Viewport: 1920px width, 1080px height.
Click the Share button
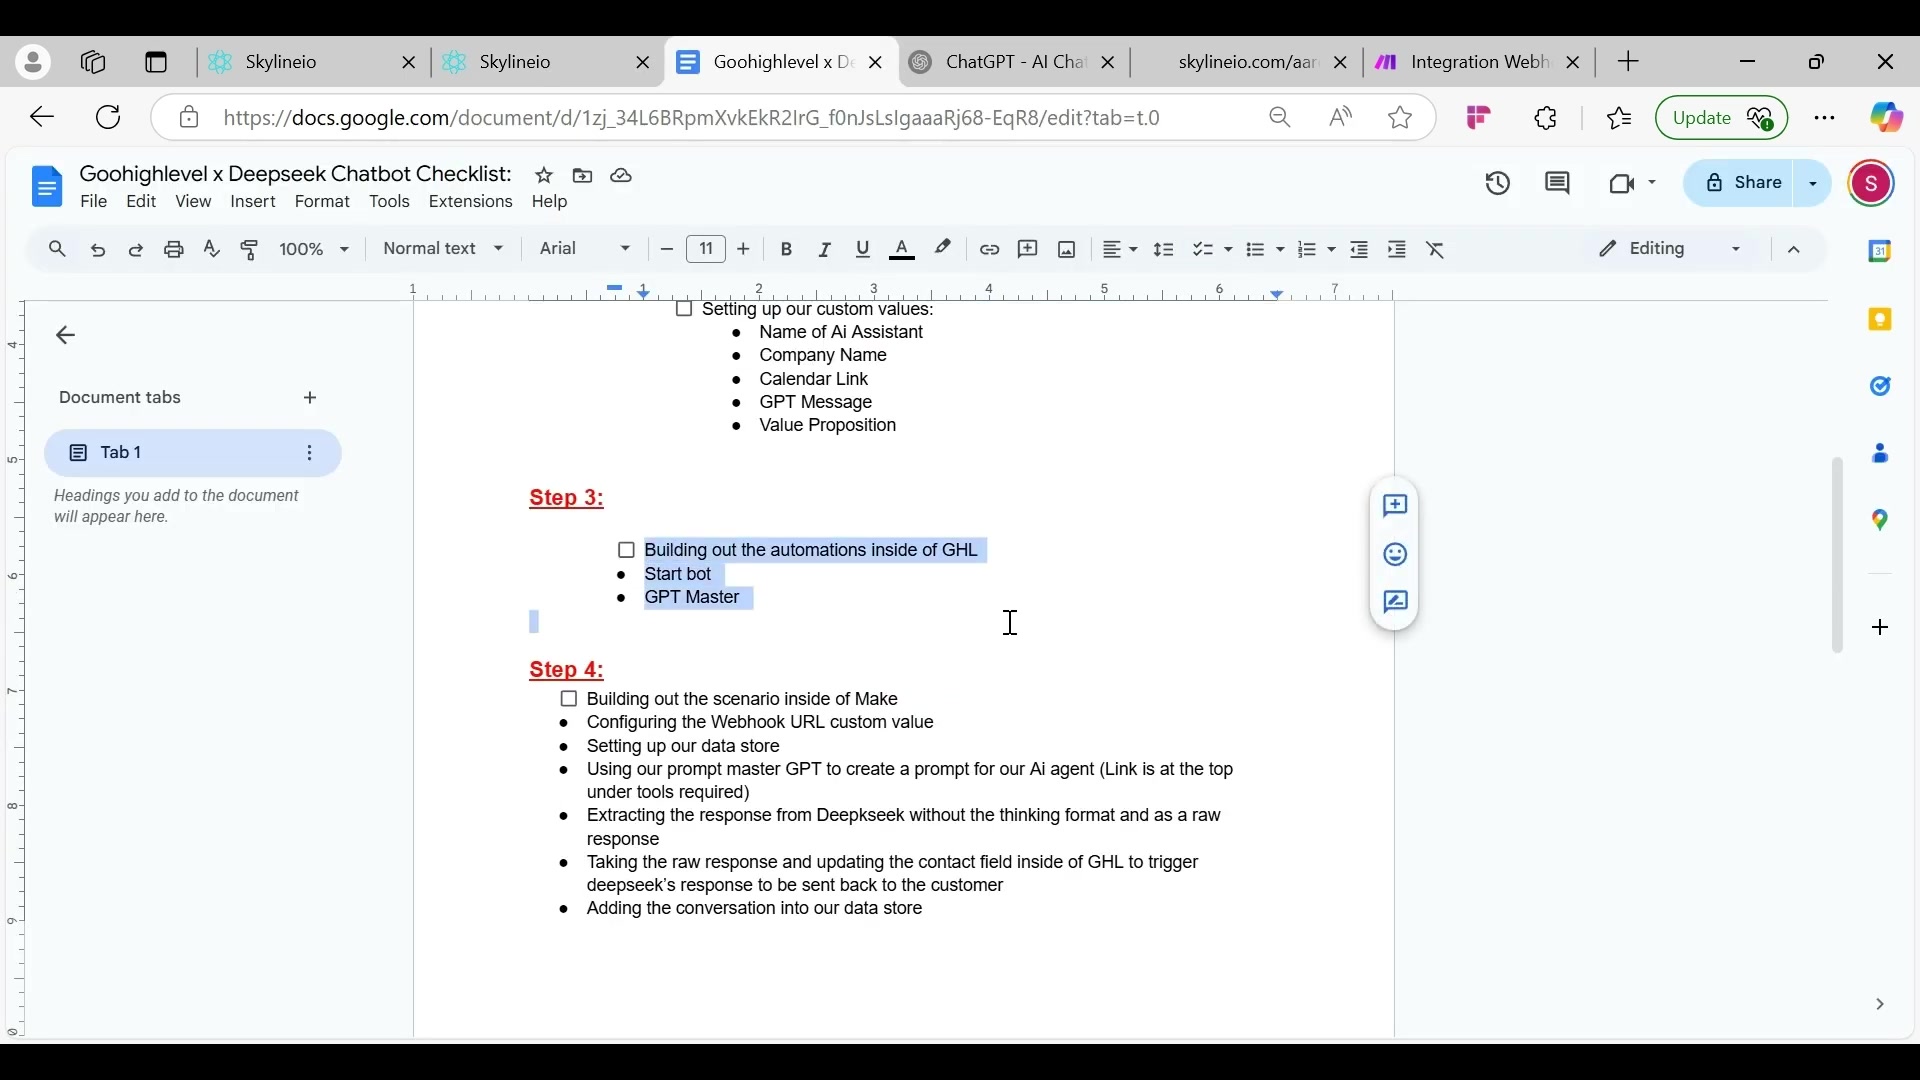click(1743, 184)
